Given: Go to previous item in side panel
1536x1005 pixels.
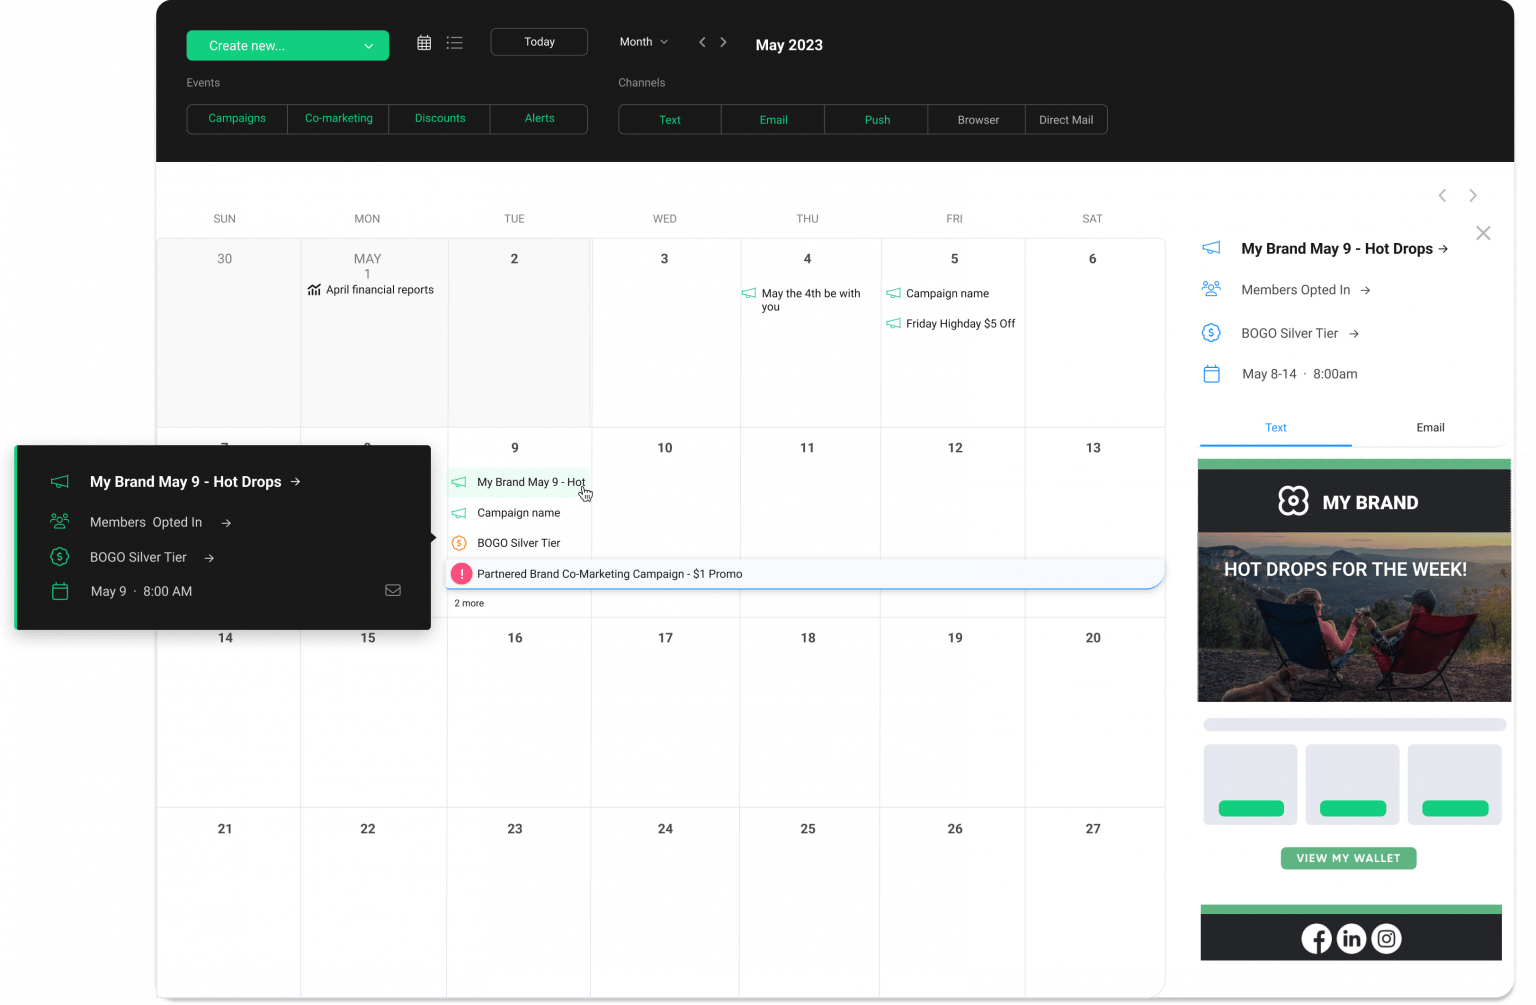Looking at the screenshot, I should (1442, 195).
